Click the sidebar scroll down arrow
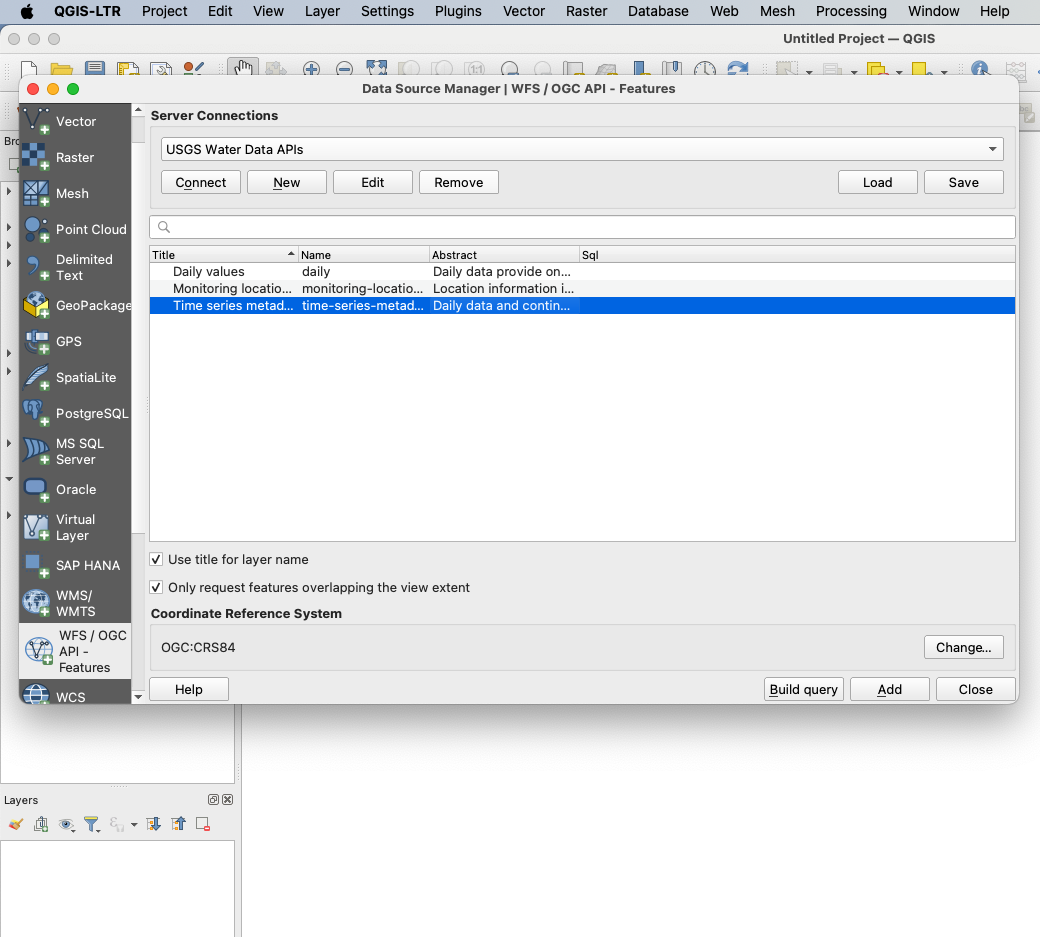The width and height of the screenshot is (1040, 937). (x=138, y=696)
